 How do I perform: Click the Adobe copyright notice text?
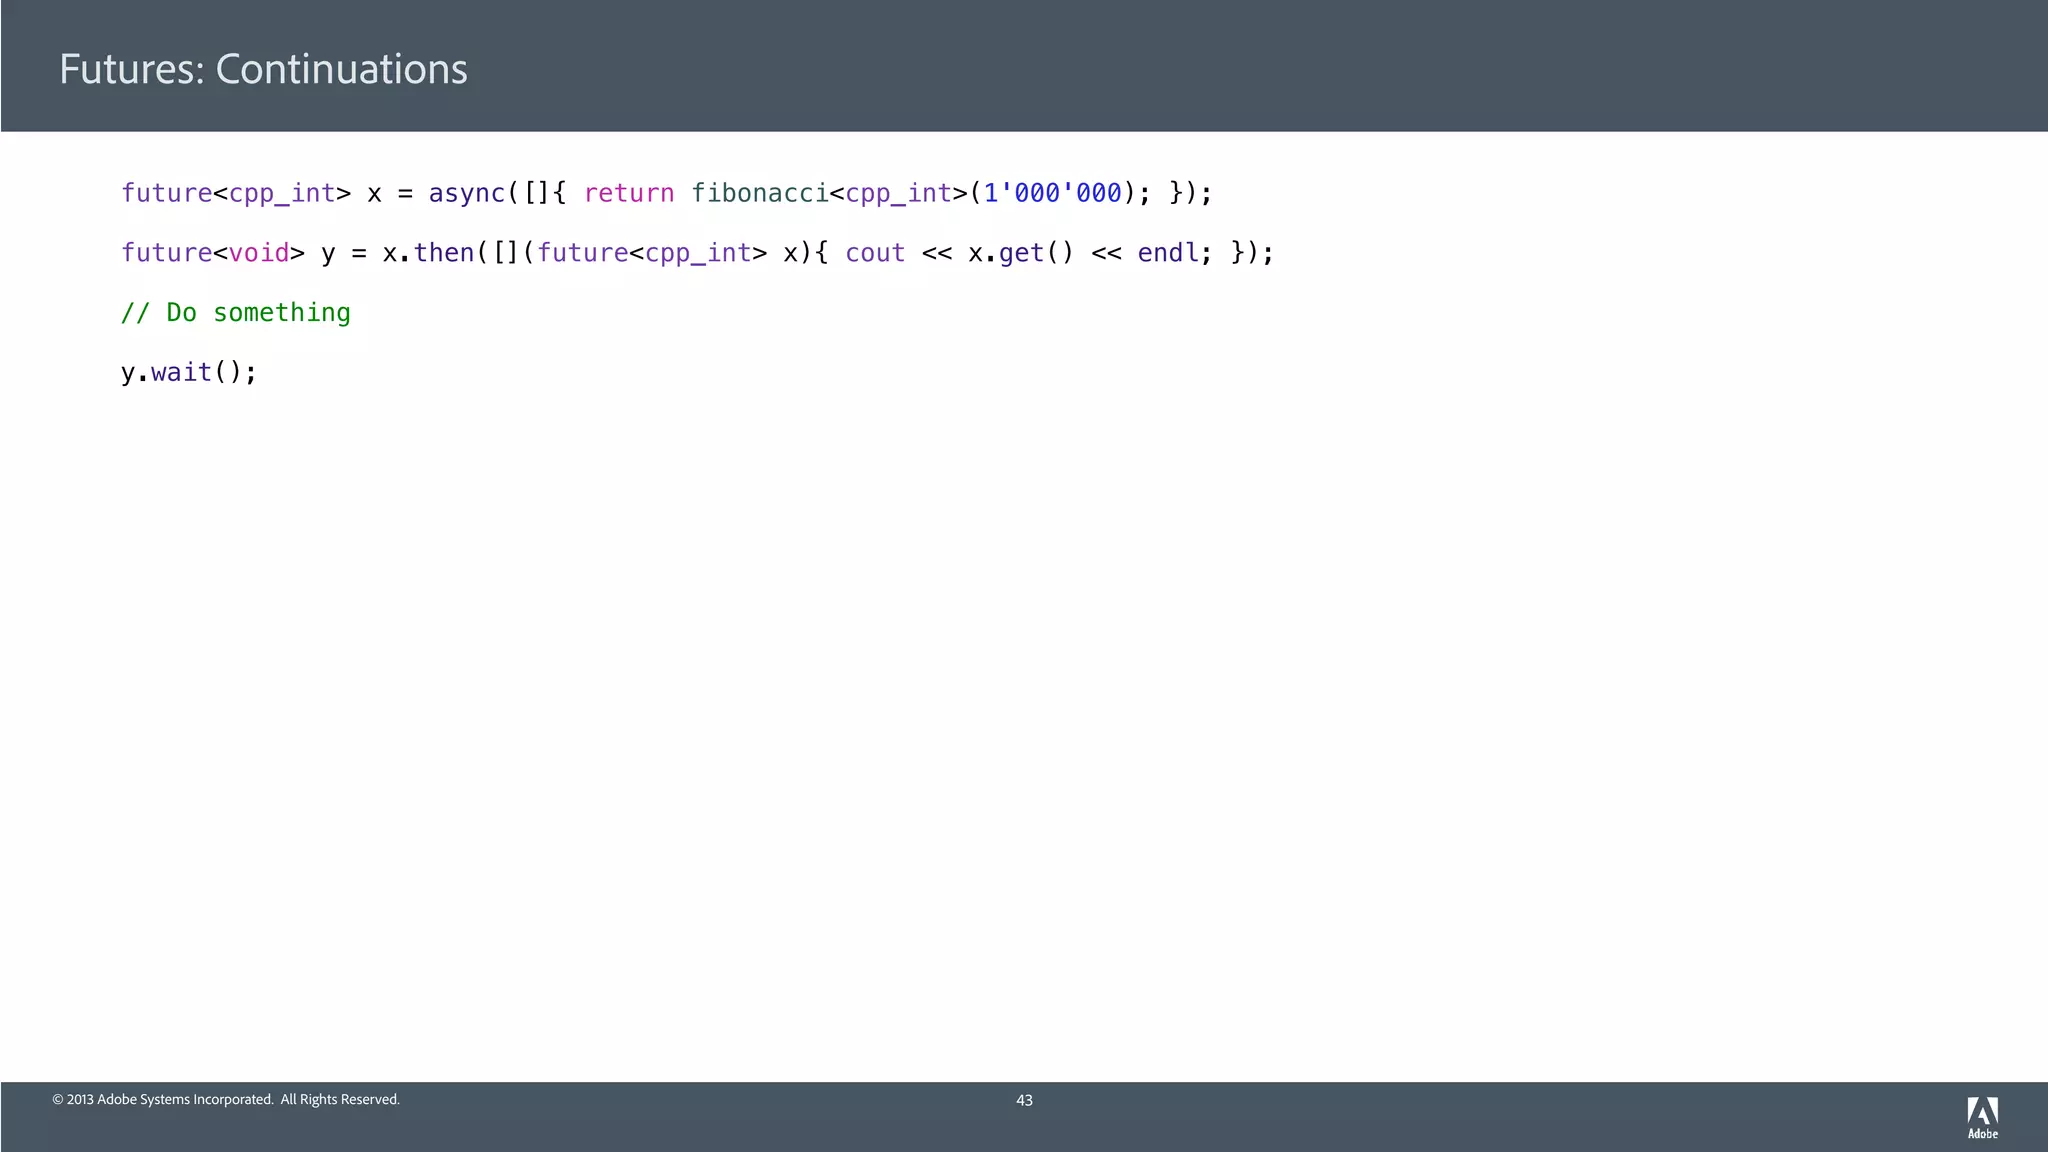coord(226,1099)
